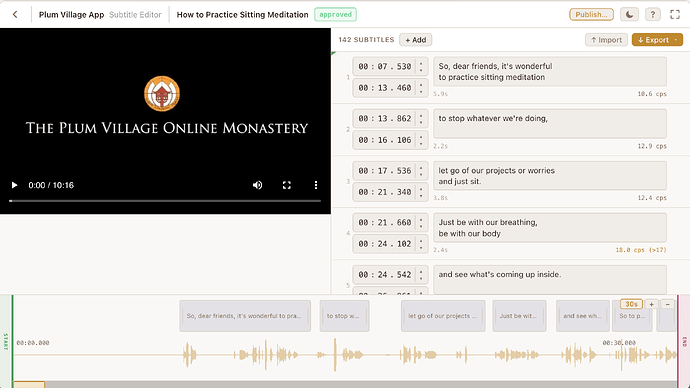The width and height of the screenshot is (690, 388).
Task: Click the '142 SUBTITLES' count label
Action: pos(366,40)
